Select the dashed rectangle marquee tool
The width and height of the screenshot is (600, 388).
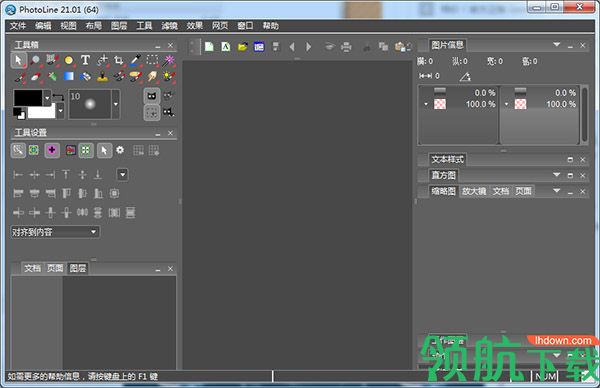coord(152,60)
